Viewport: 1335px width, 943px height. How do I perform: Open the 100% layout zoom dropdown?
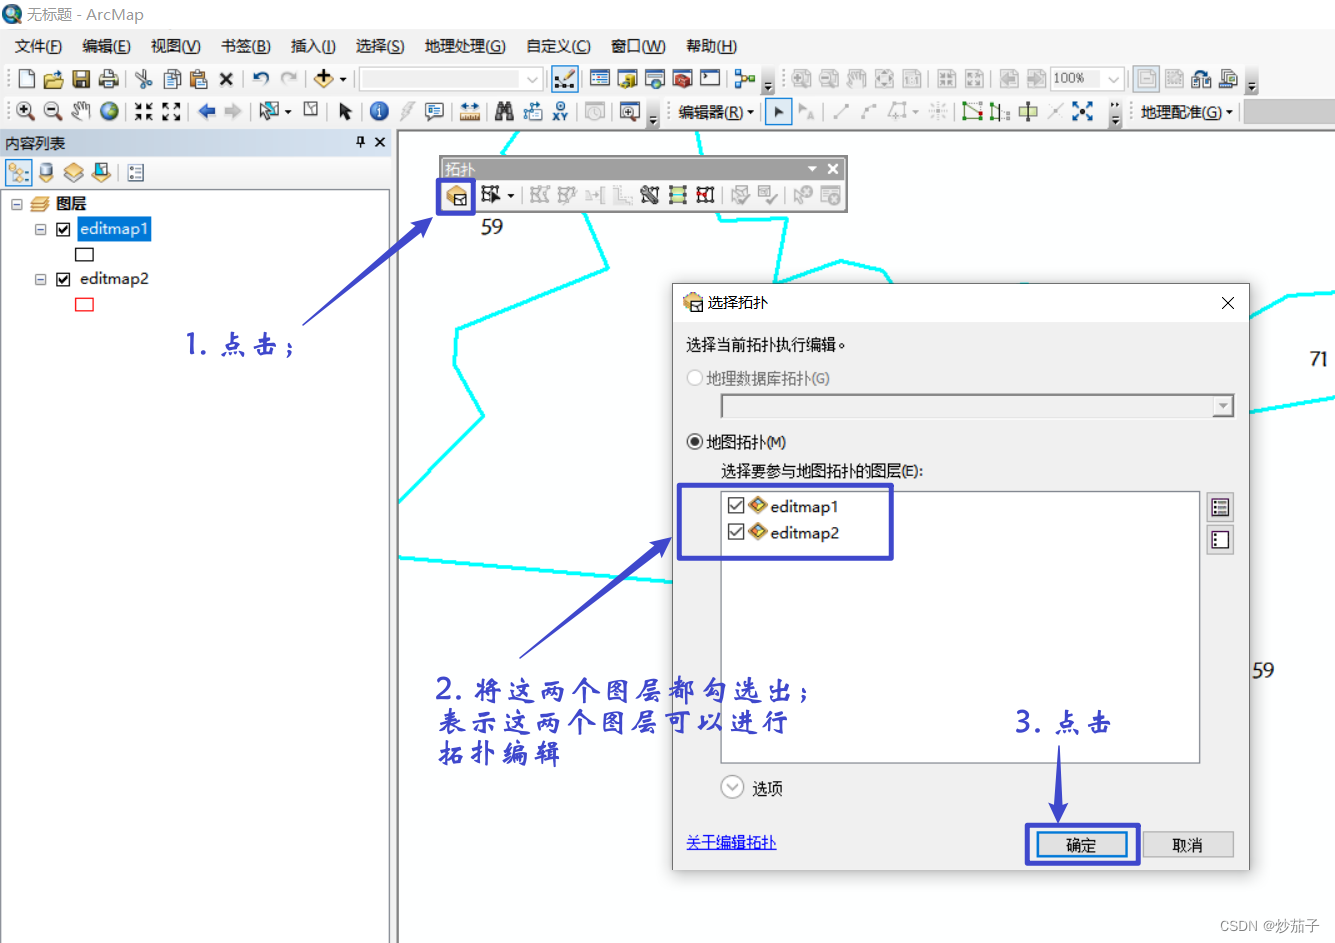(1113, 79)
